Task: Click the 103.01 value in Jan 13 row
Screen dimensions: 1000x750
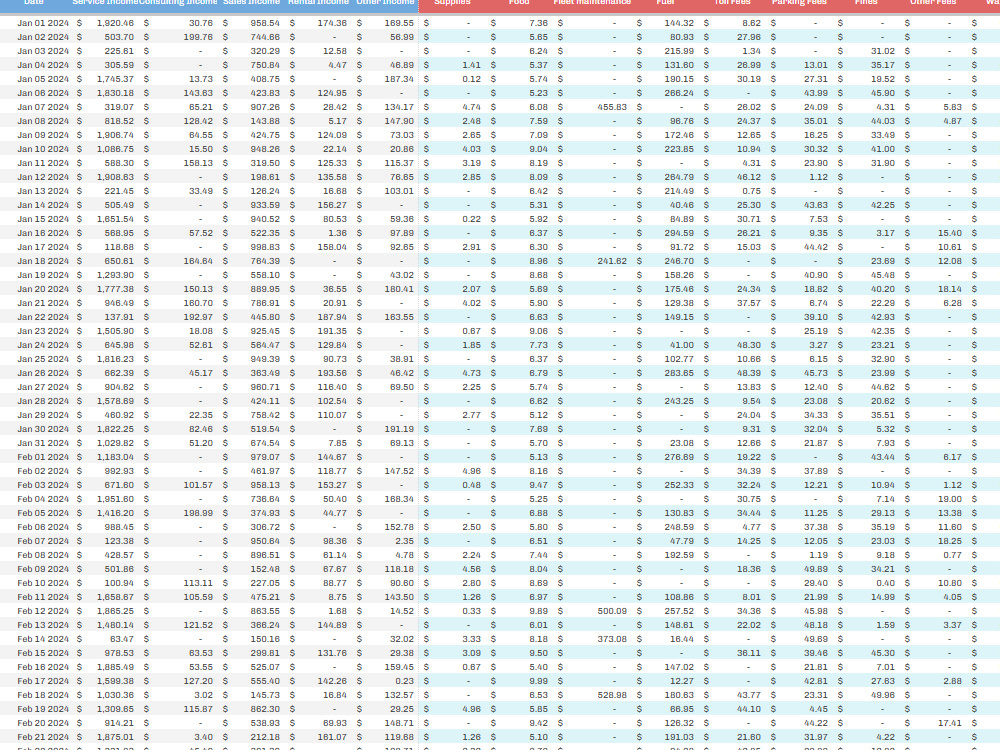Action: pyautogui.click(x=399, y=191)
